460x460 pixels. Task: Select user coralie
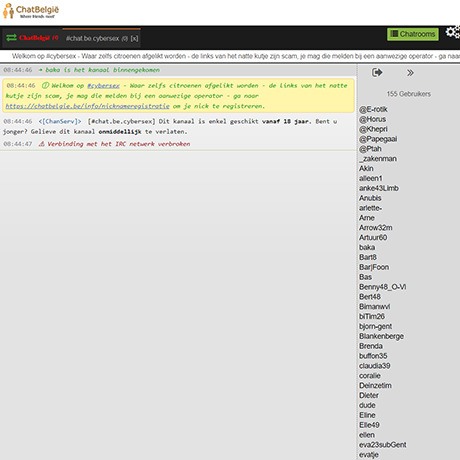pos(370,376)
